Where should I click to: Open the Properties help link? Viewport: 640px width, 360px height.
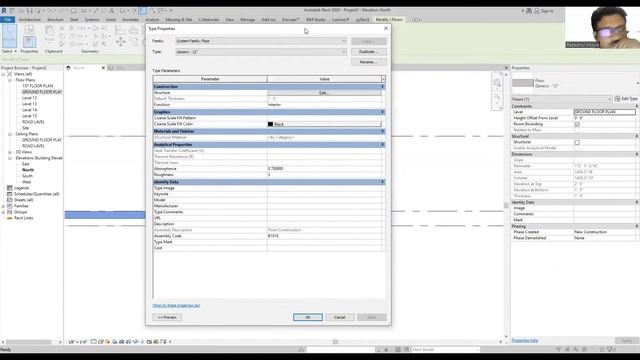(525, 340)
